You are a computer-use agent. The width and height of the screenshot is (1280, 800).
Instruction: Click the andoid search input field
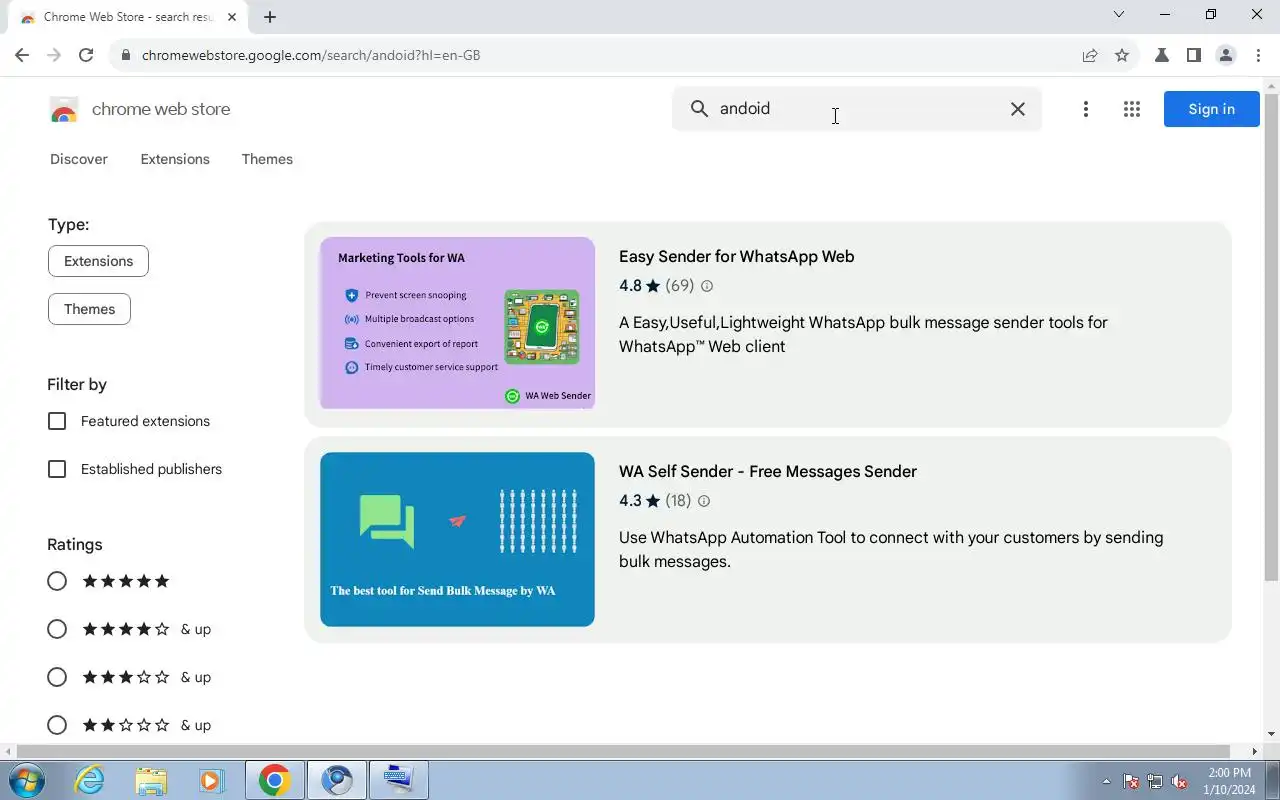[857, 109]
